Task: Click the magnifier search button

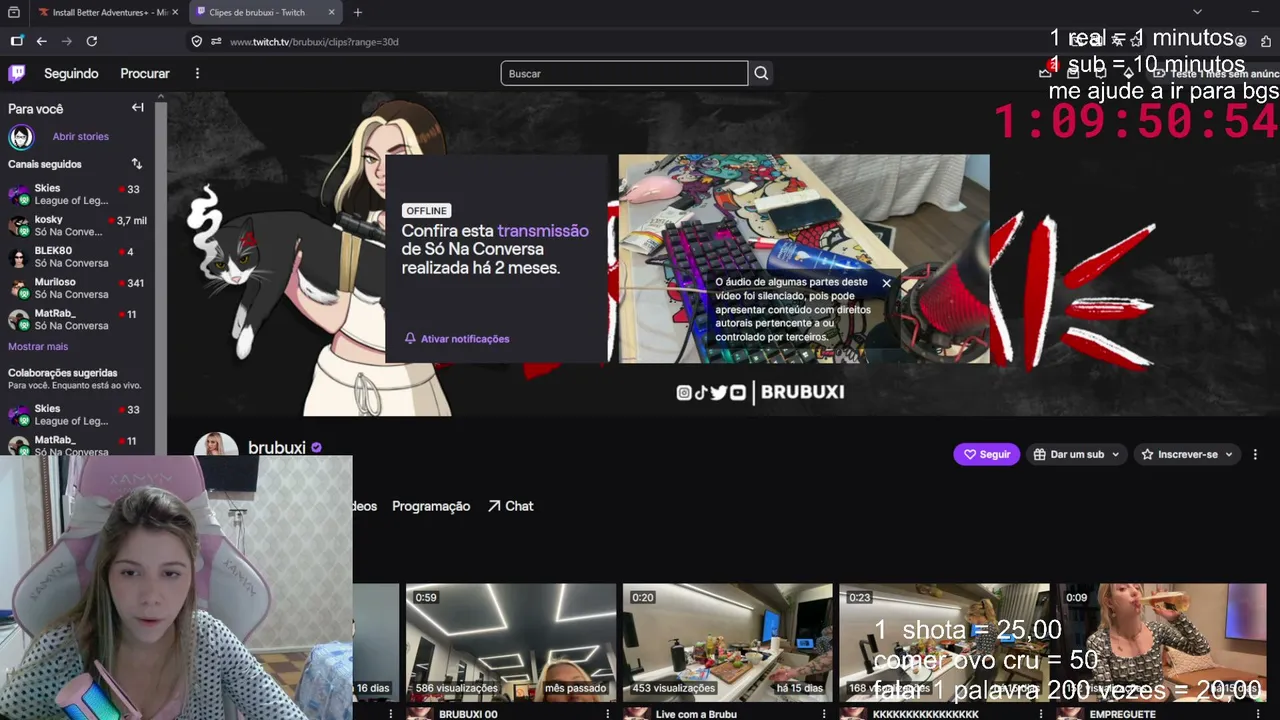Action: 761,73
